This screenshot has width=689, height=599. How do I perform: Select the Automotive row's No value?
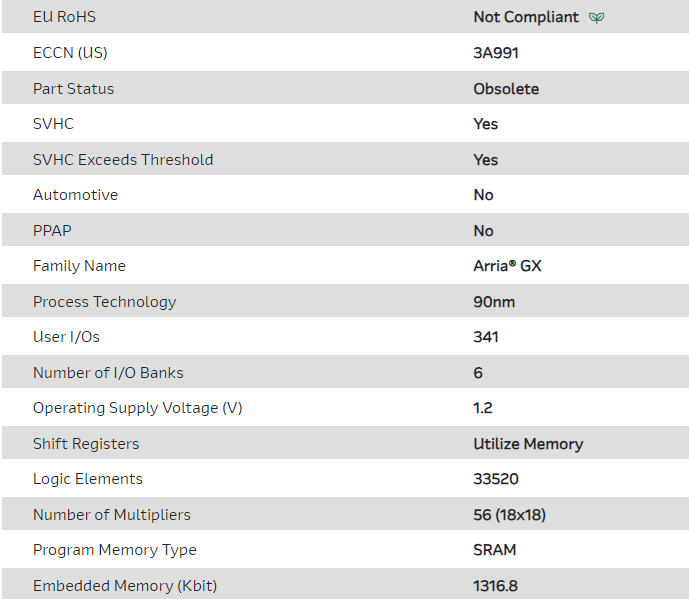483,195
